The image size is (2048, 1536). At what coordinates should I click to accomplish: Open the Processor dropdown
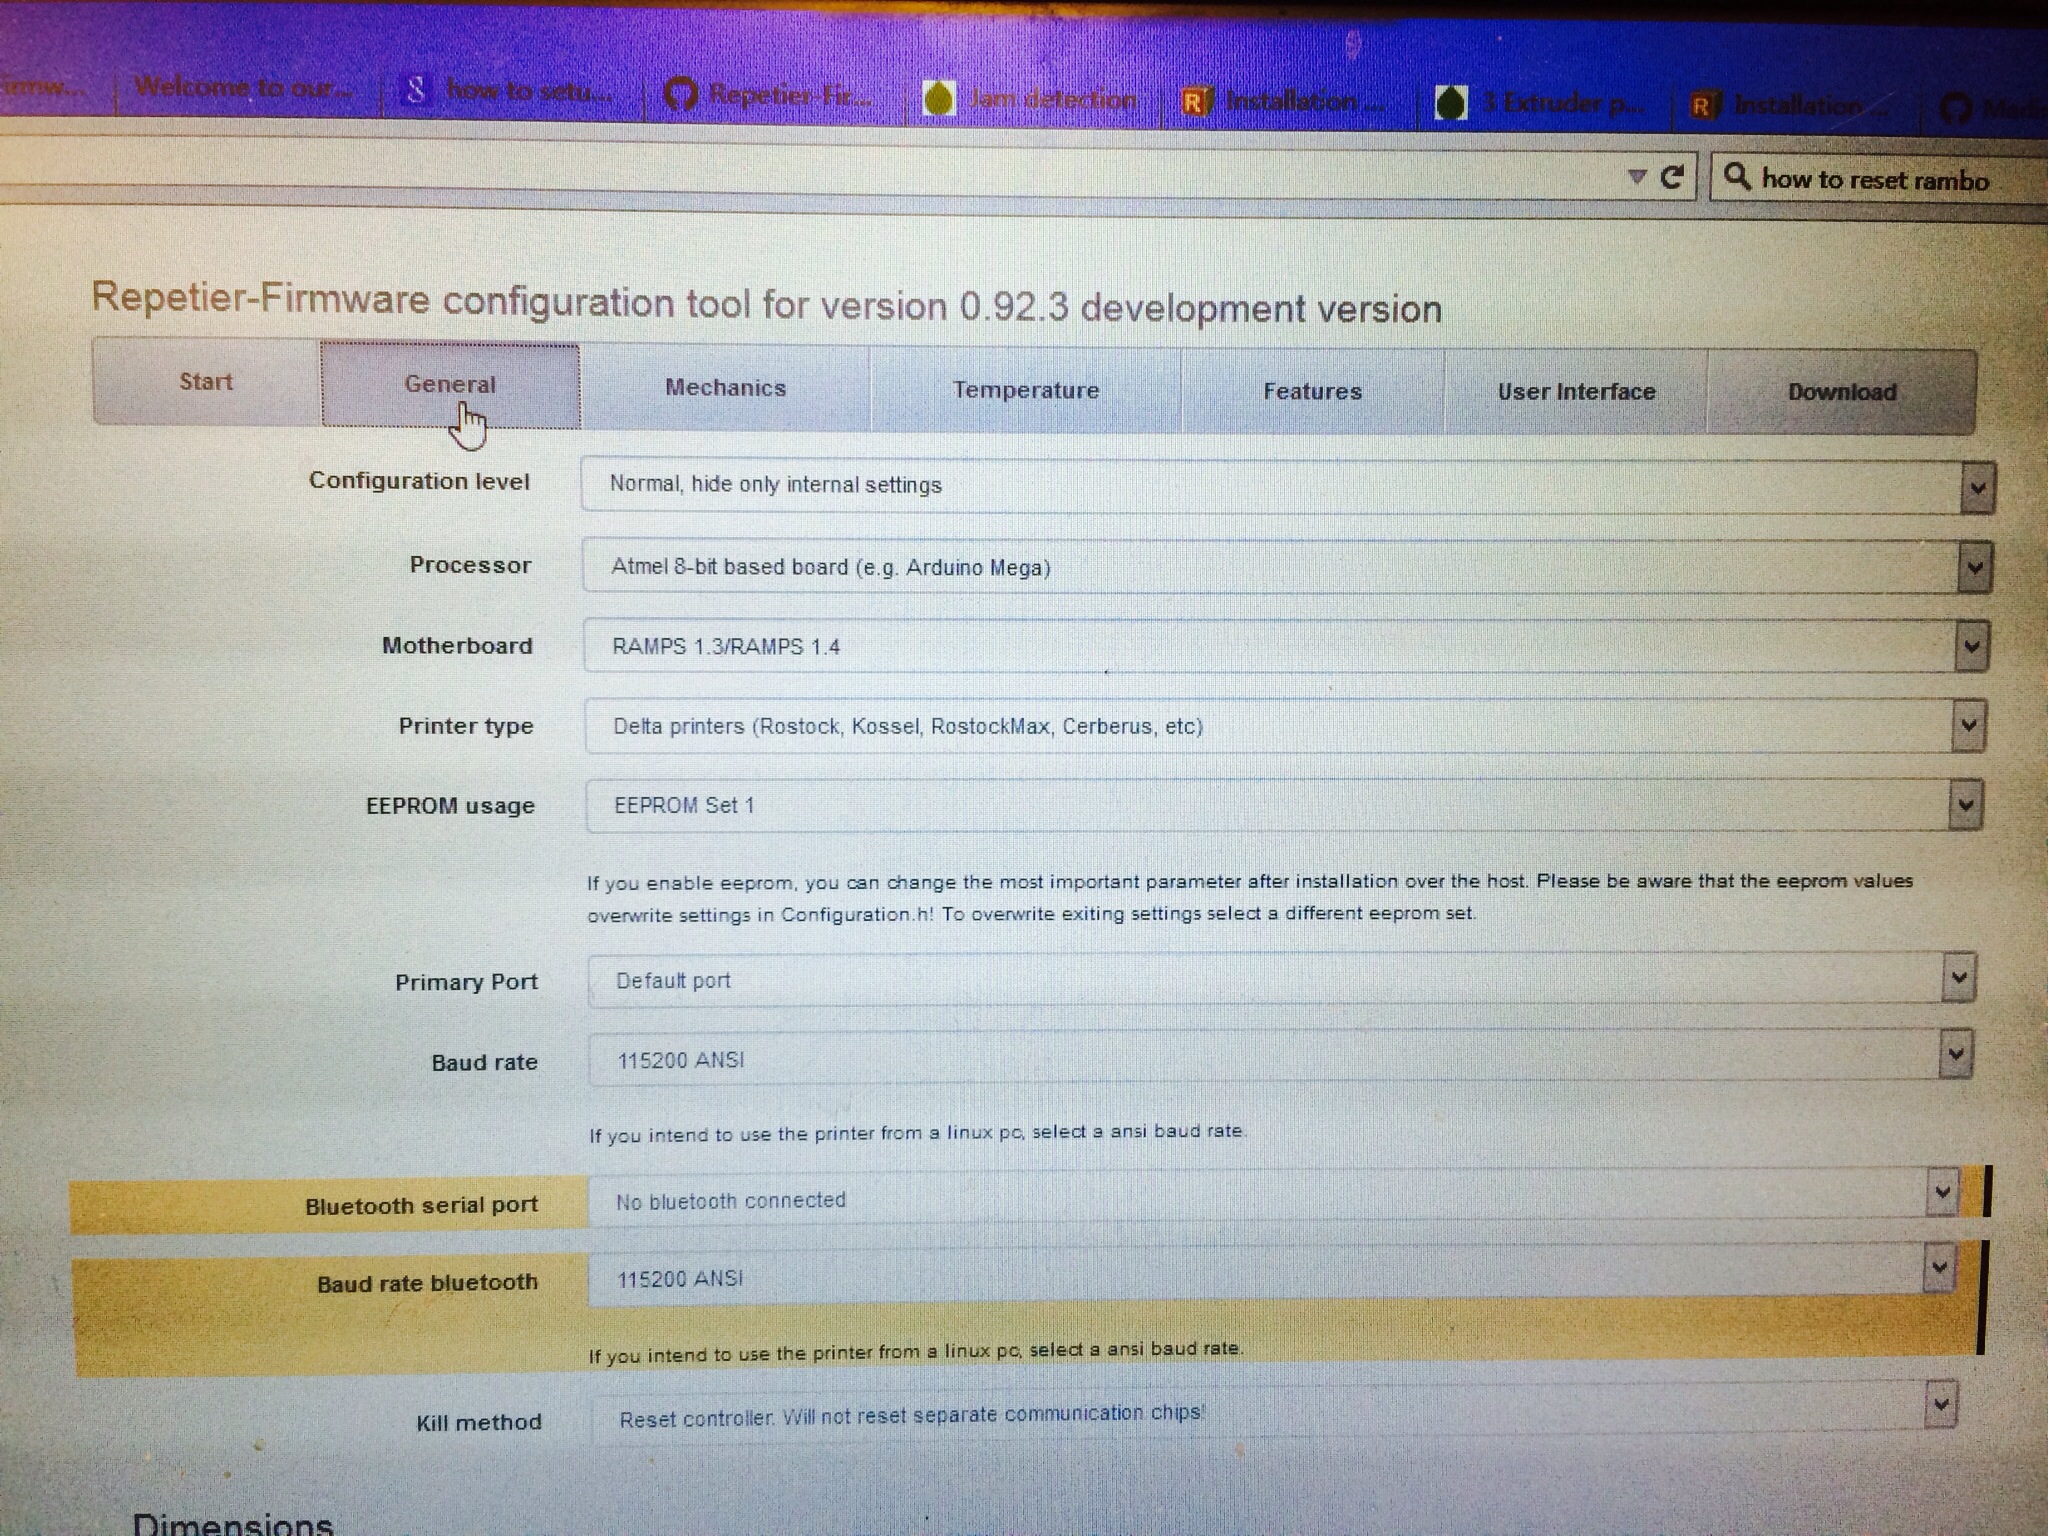click(x=1974, y=568)
